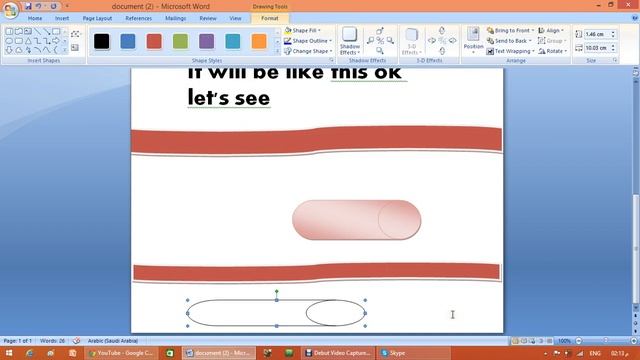Open Shape Styles dialog launcher
Screen dimensions: 640x360
coord(331,60)
